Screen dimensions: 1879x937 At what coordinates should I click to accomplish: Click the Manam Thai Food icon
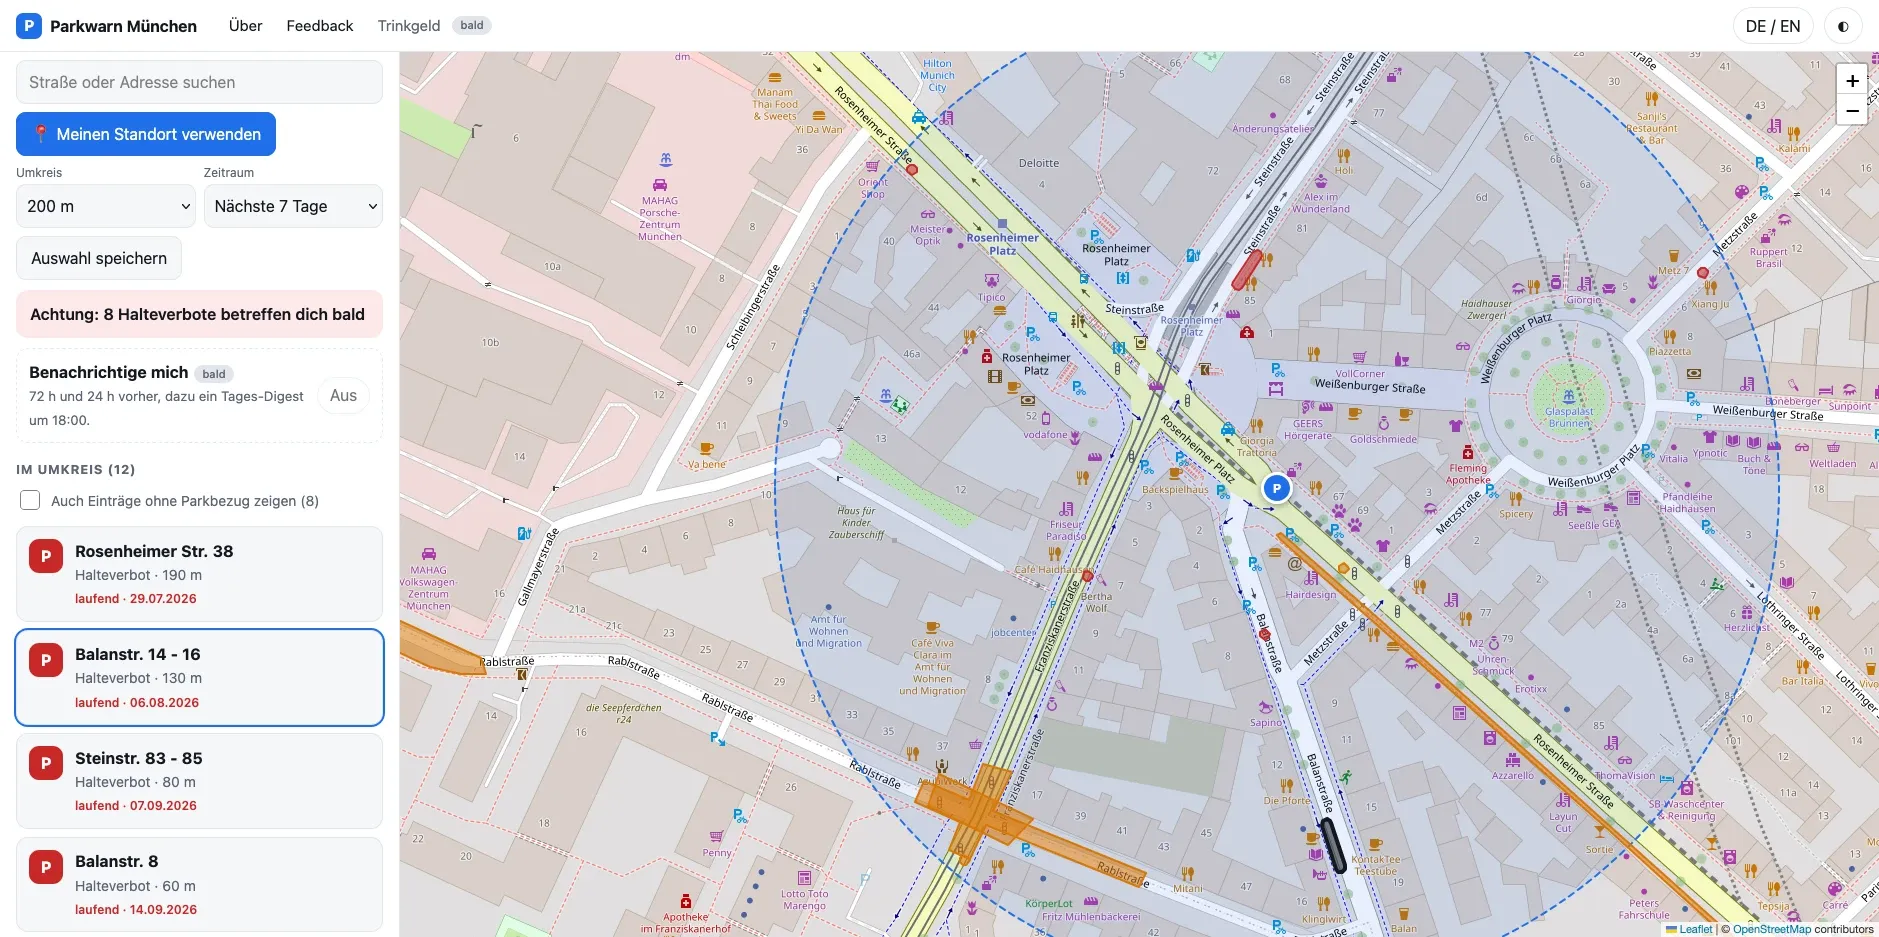pyautogui.click(x=775, y=78)
